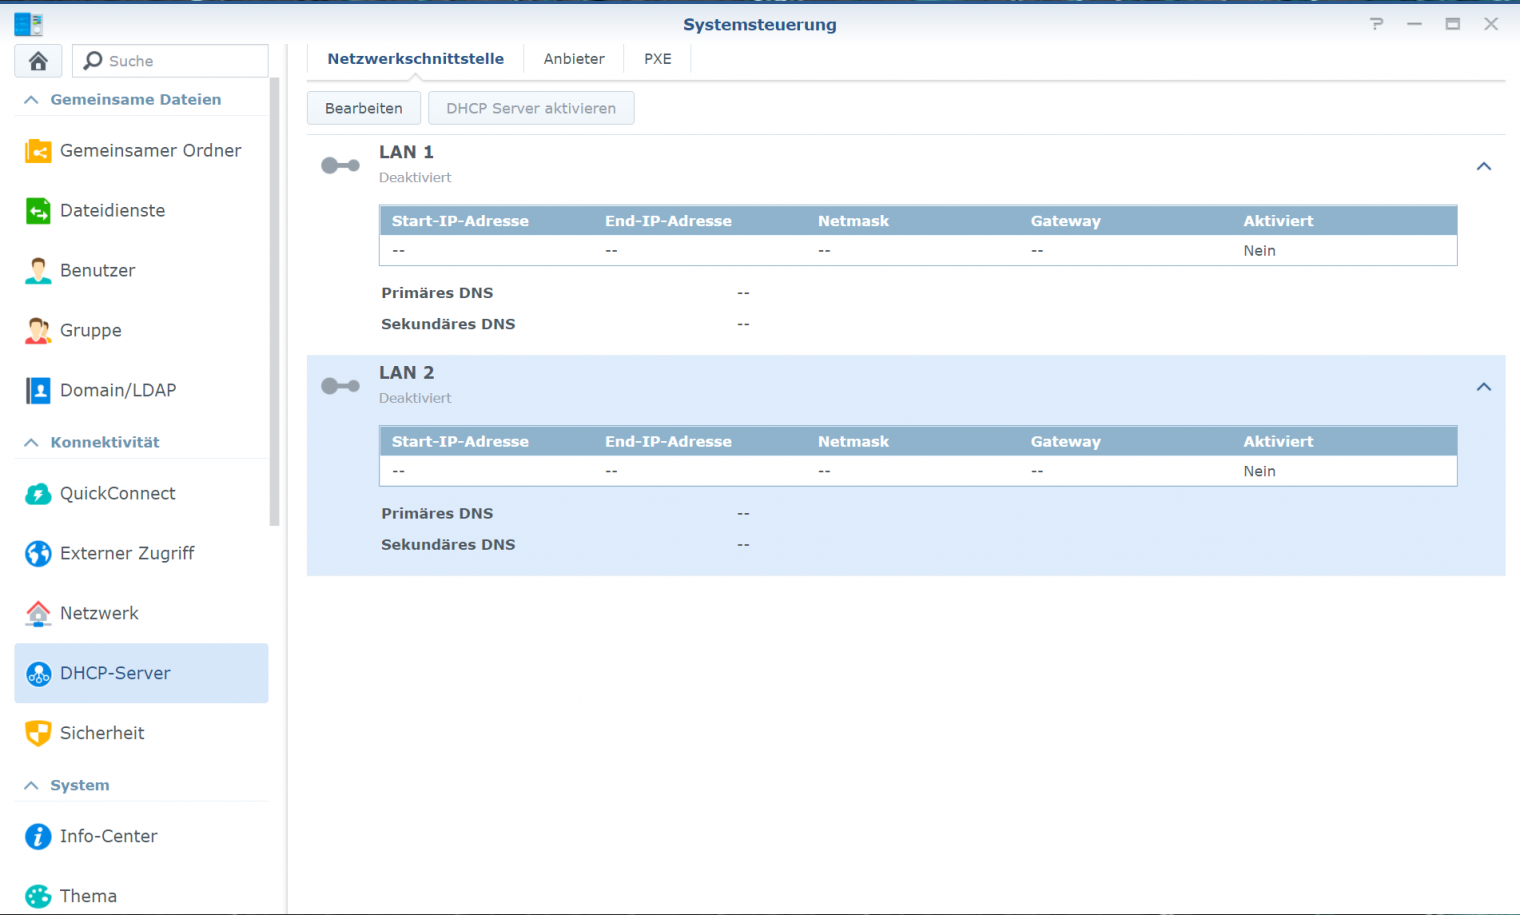
Task: Switch to the Anbieter tab
Action: pyautogui.click(x=574, y=59)
